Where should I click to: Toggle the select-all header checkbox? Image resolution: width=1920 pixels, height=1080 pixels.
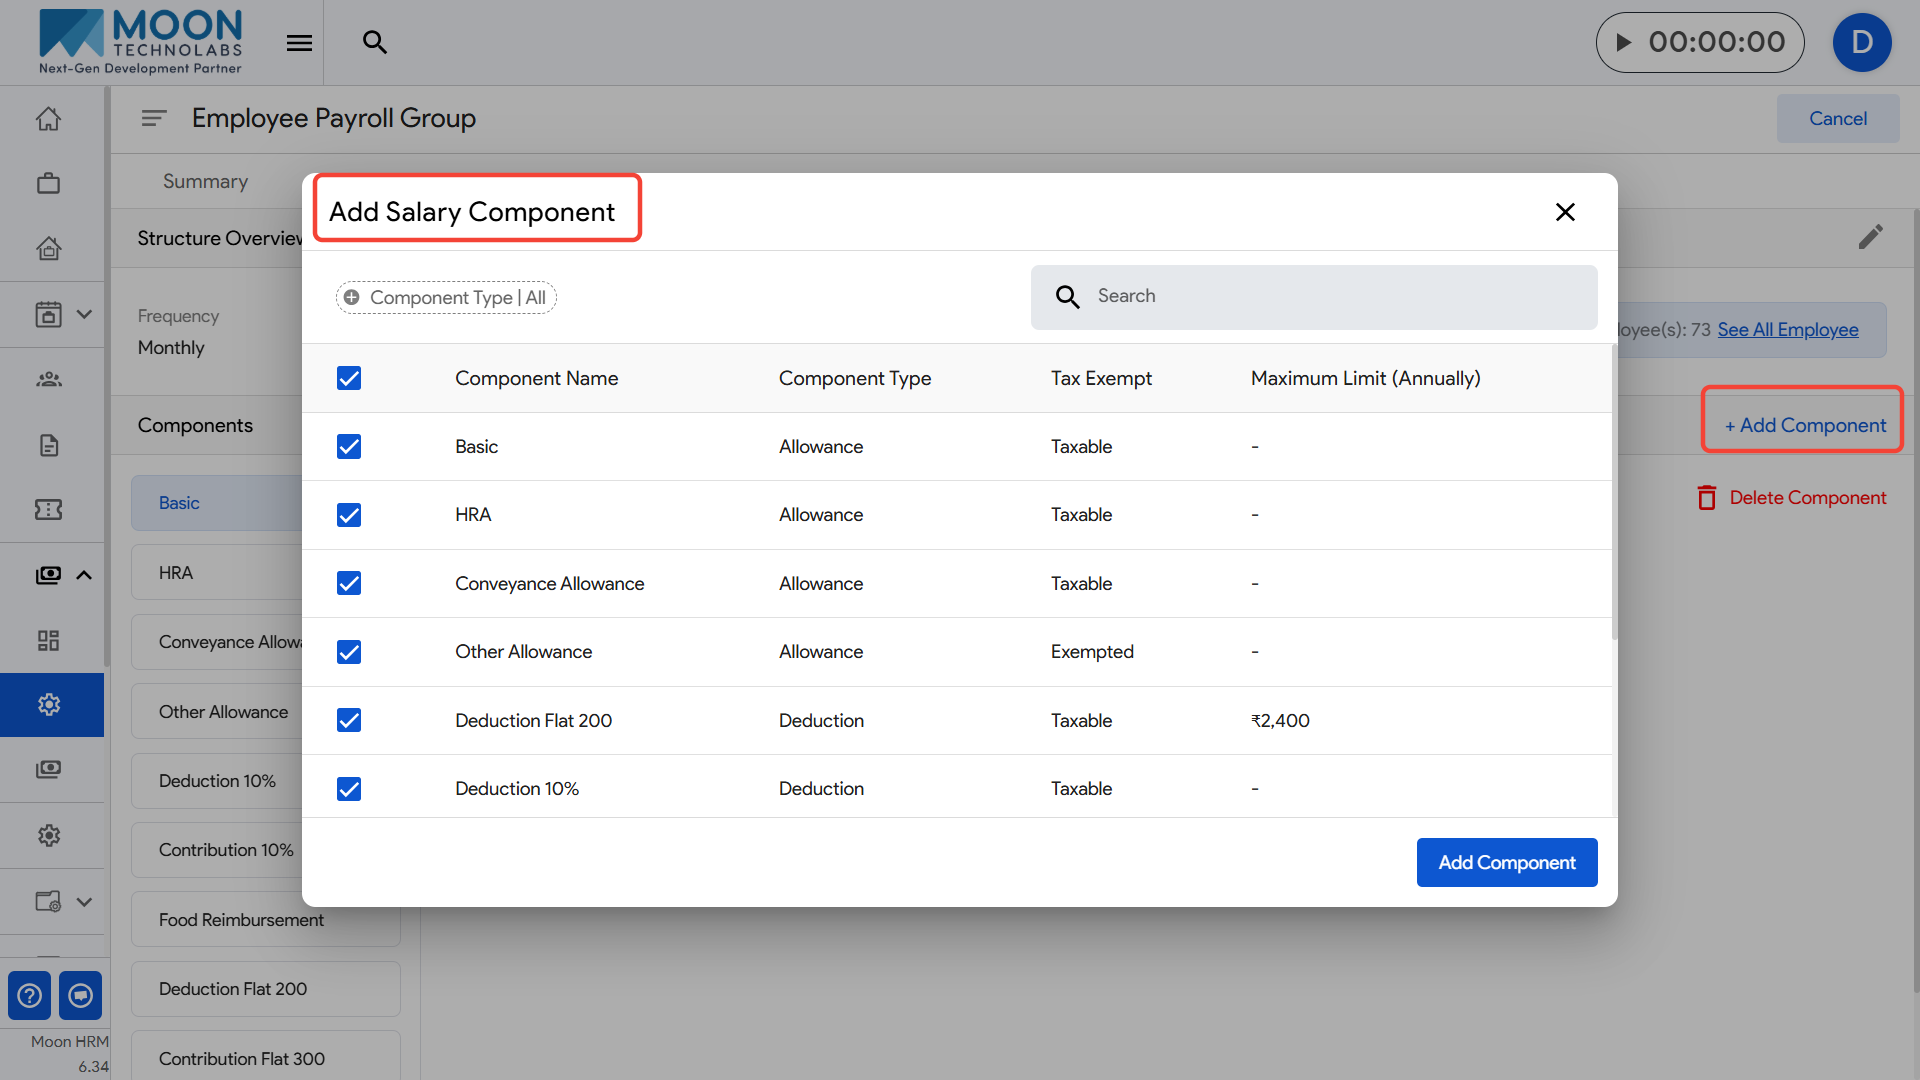coord(349,378)
